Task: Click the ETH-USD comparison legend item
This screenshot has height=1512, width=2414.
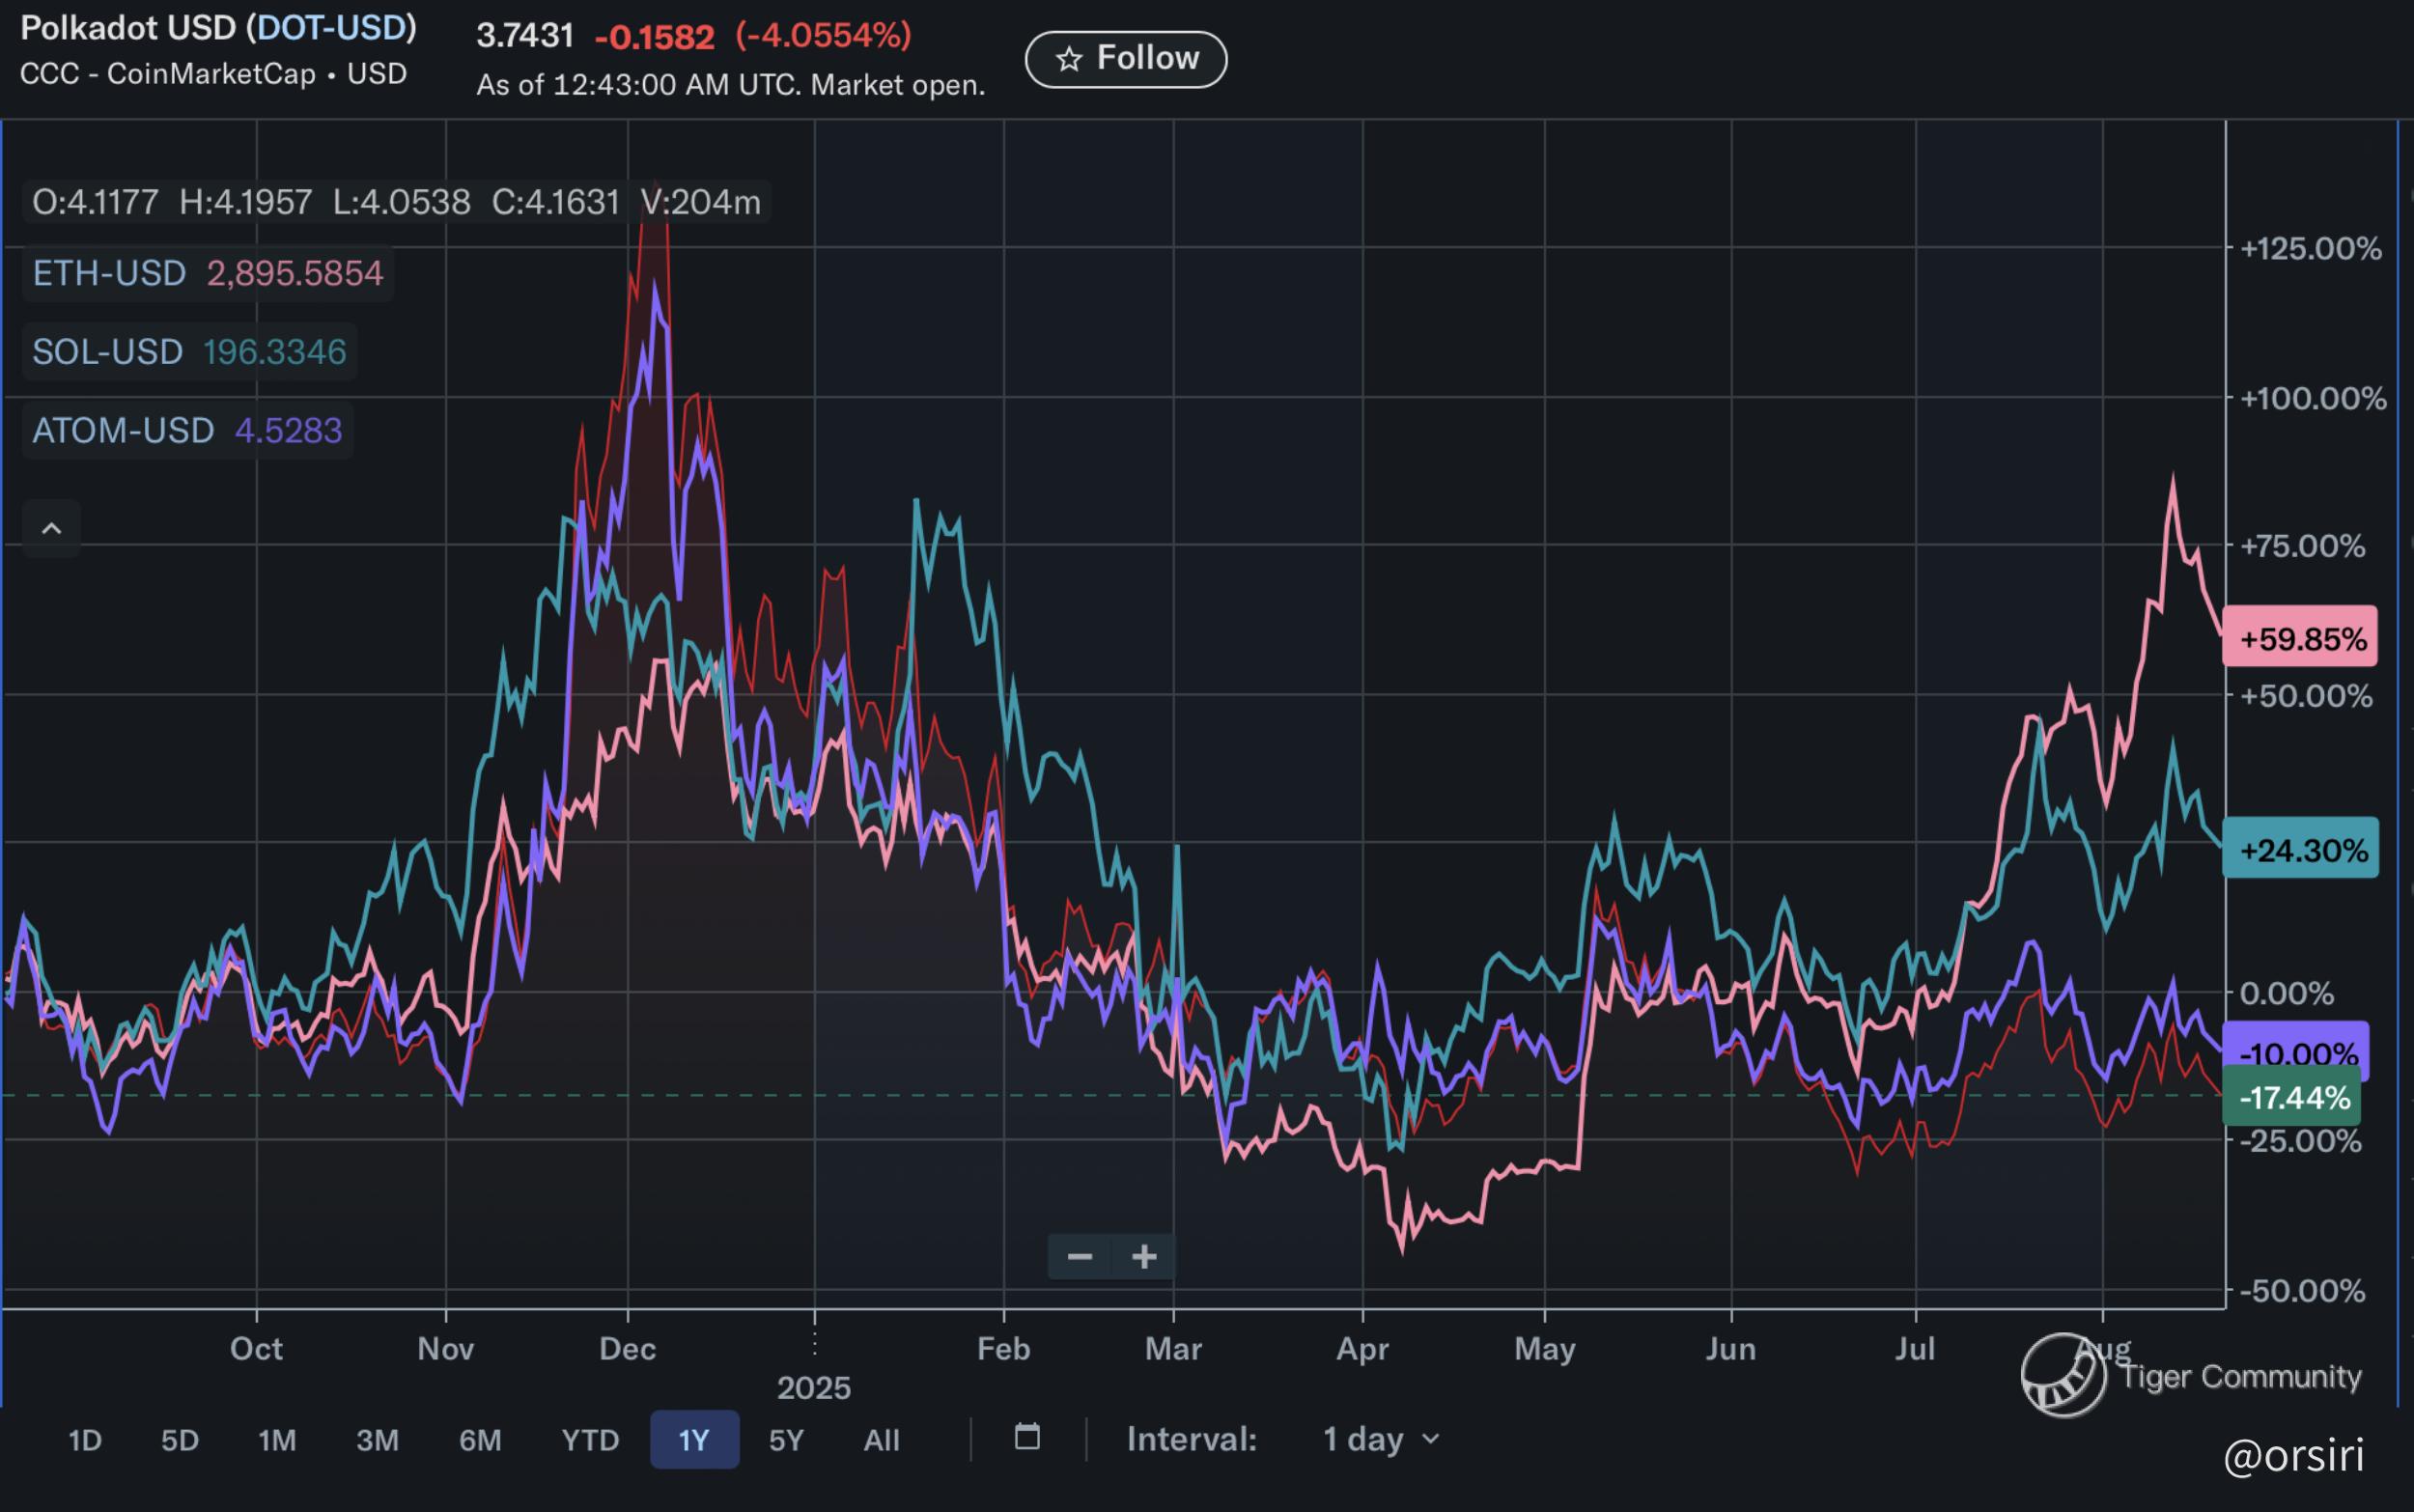Action: (109, 273)
